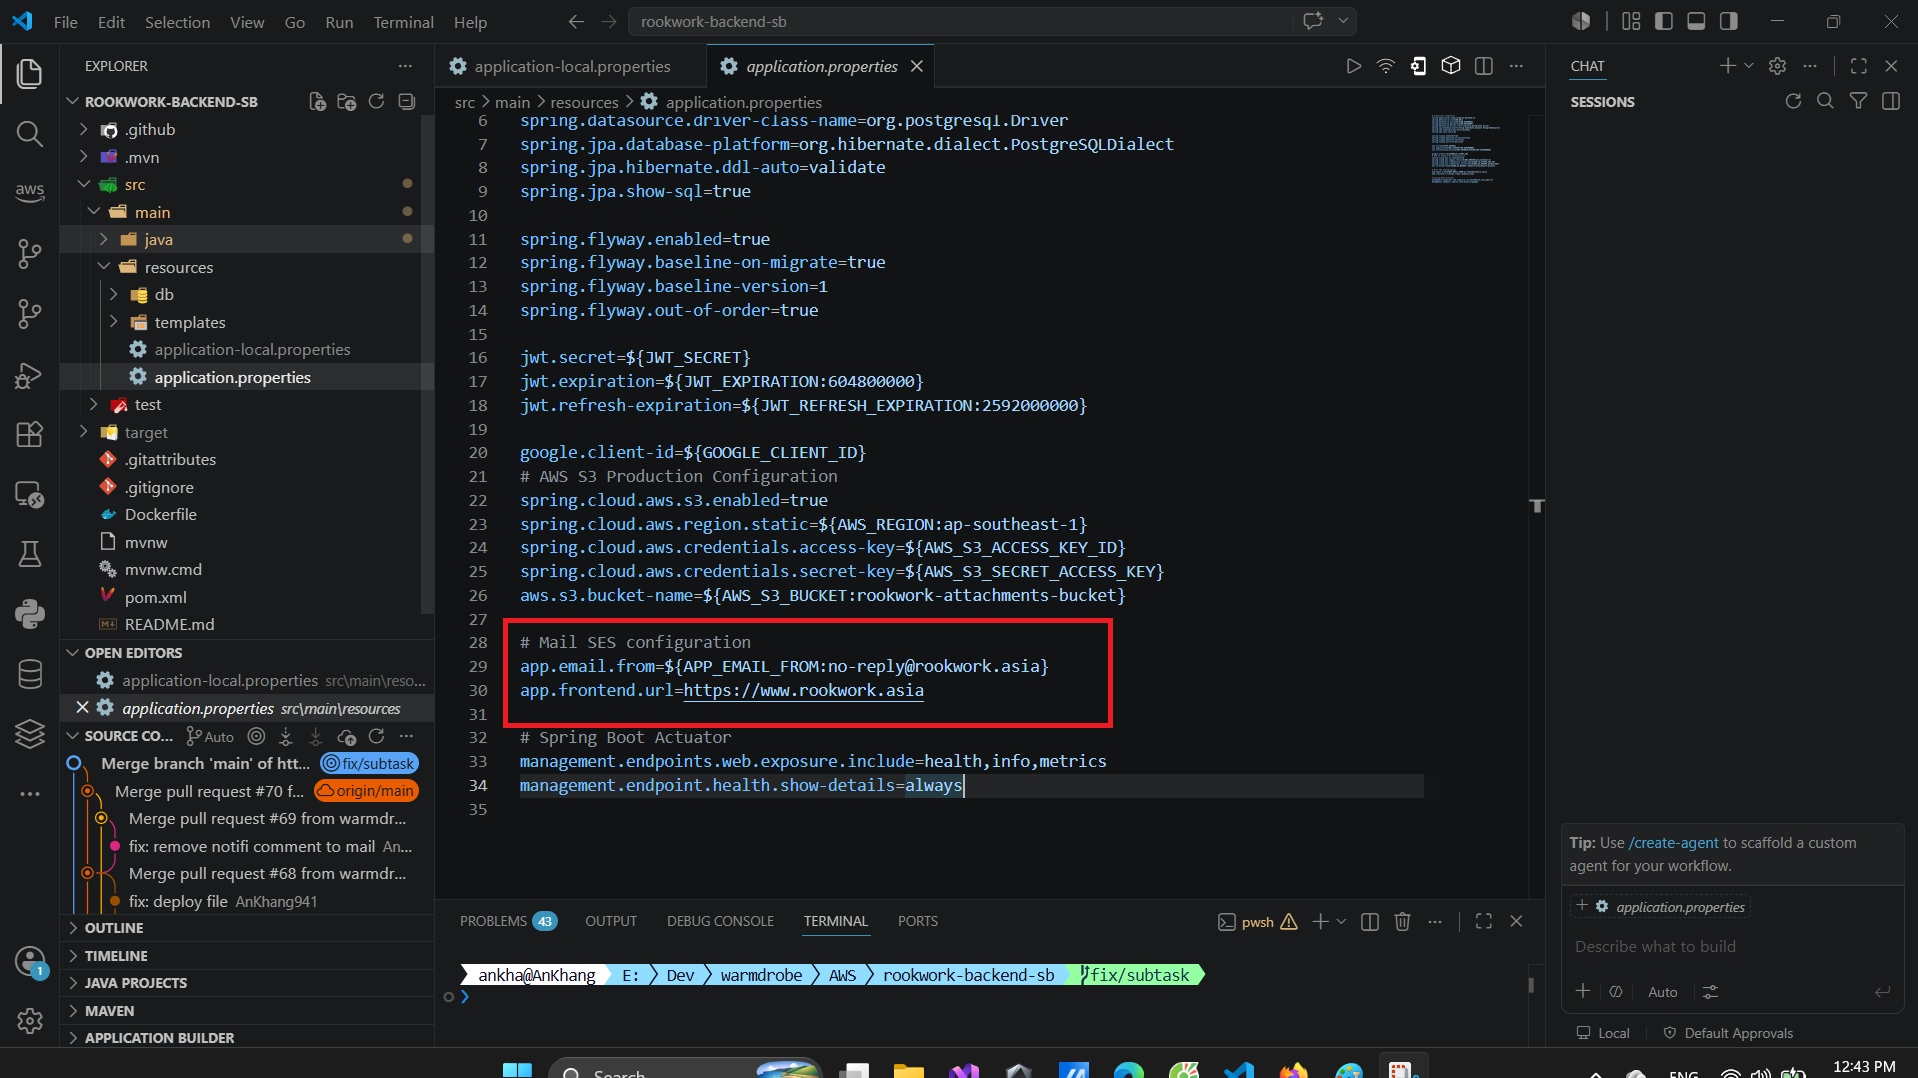
Task: Open the Selection menu
Action: pyautogui.click(x=177, y=21)
